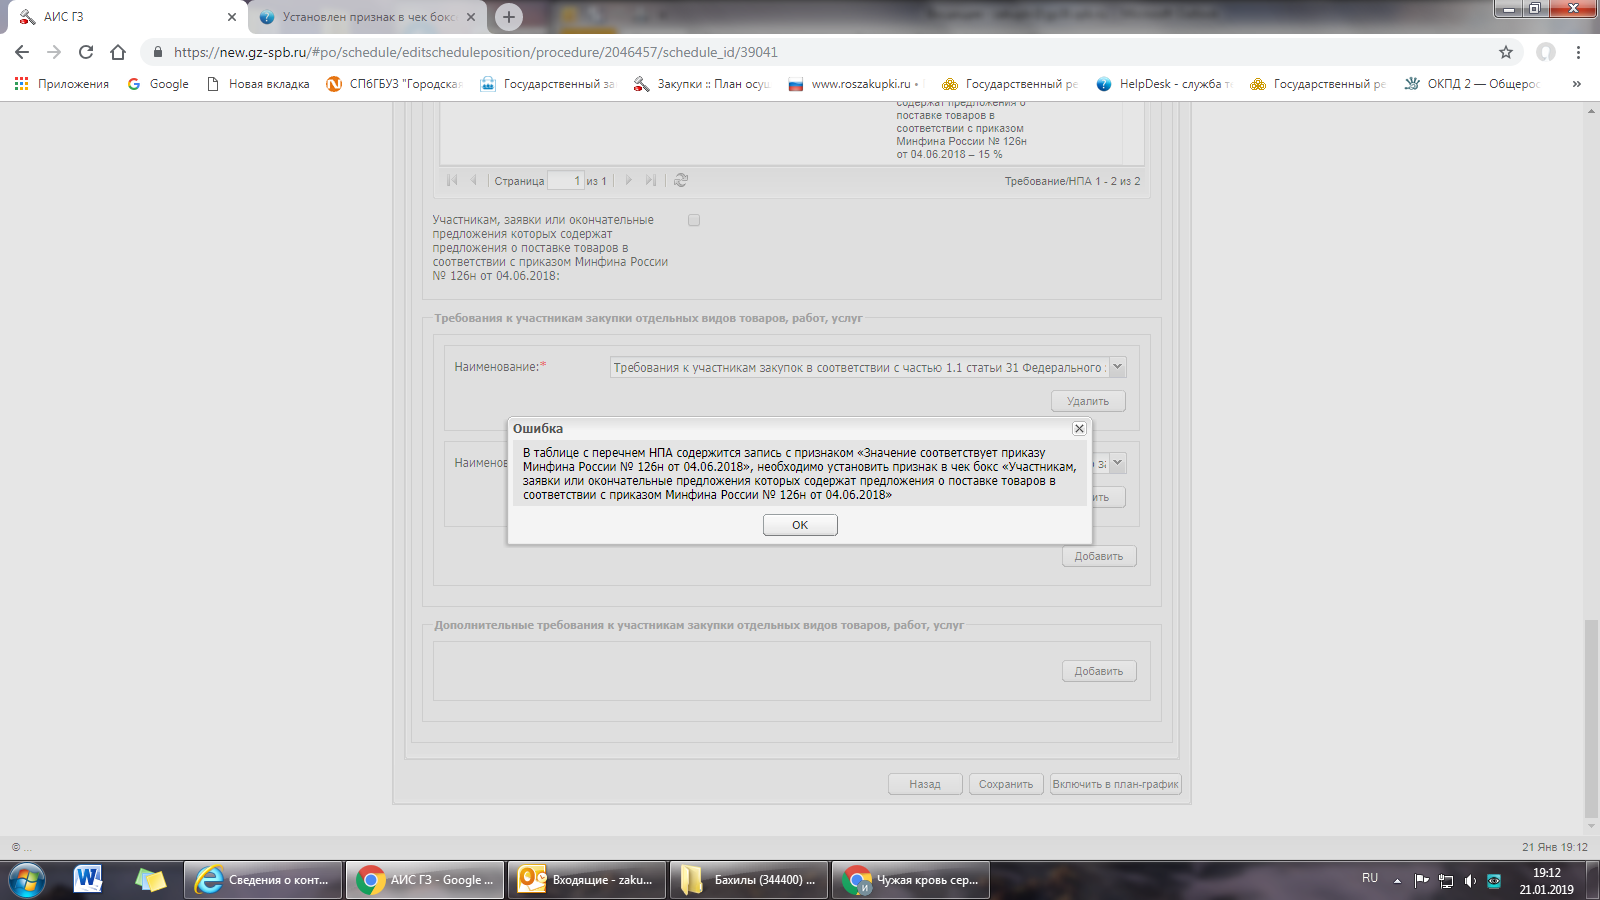Open the Windows Start menu

coord(27,880)
